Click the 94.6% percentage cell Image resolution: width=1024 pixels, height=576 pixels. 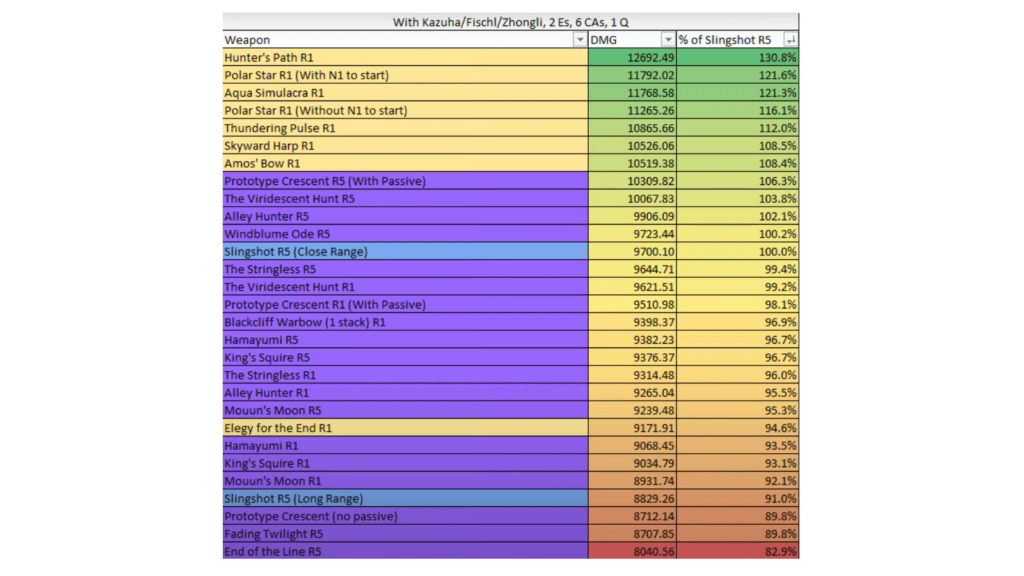[x=737, y=428]
